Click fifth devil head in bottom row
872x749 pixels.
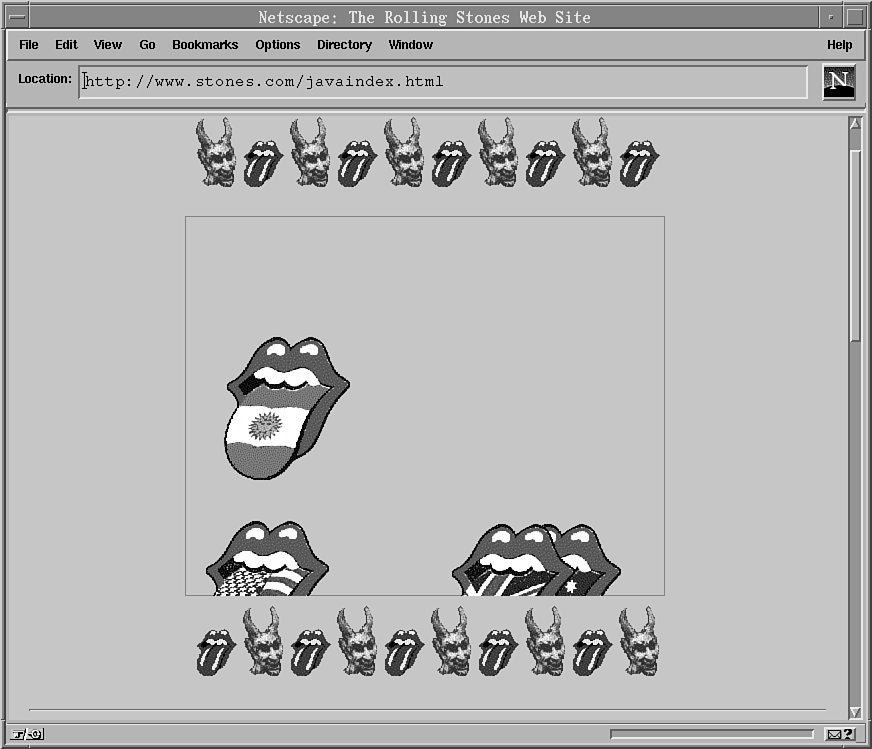coord(638,641)
